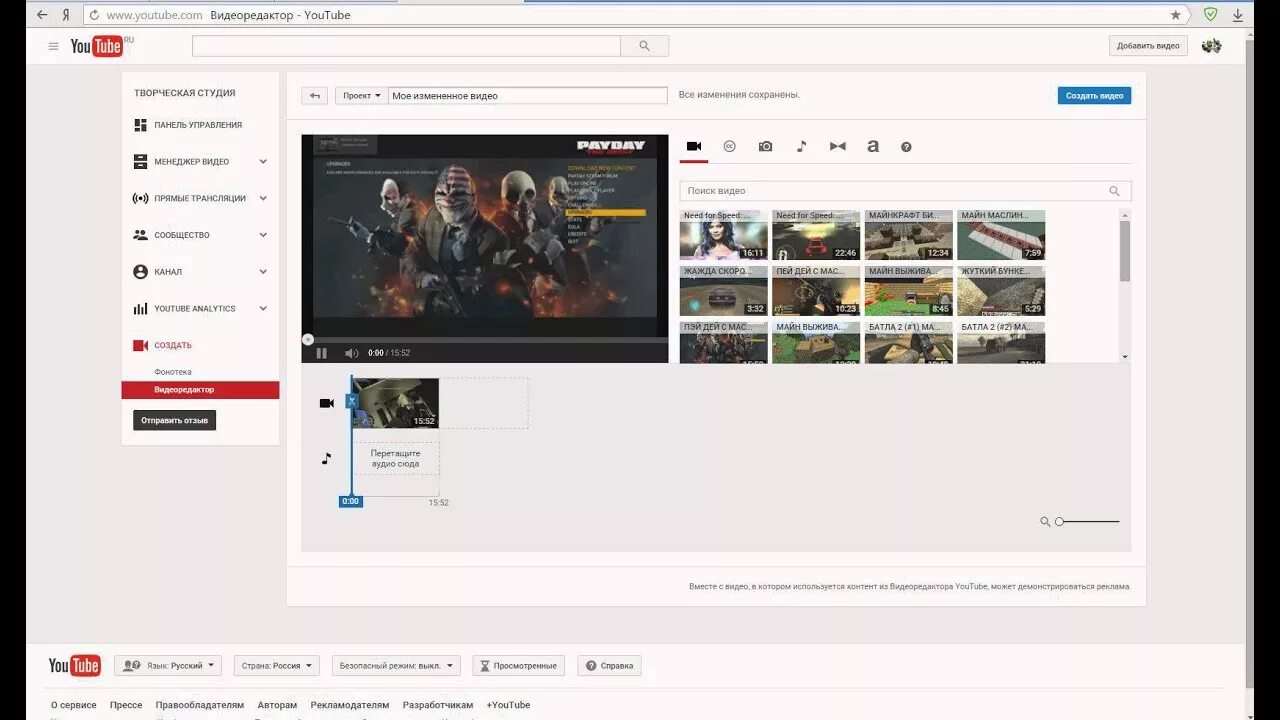Viewport: 1280px width, 720px height.
Task: Click the Отправить отзыв button
Action: pyautogui.click(x=174, y=421)
